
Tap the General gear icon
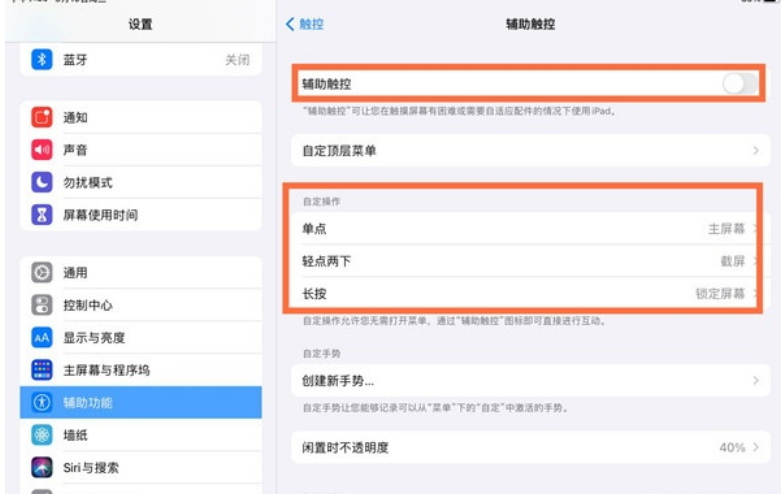click(42, 272)
